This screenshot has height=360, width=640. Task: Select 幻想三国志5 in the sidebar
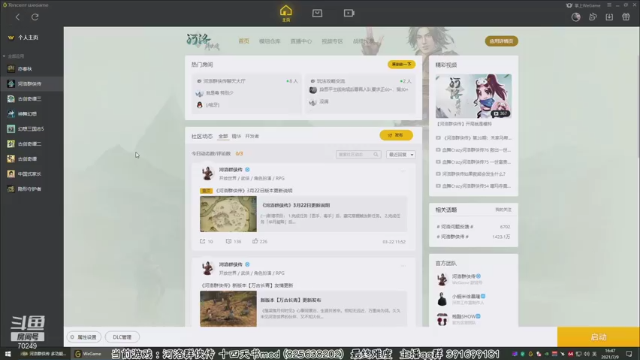[x=32, y=129]
